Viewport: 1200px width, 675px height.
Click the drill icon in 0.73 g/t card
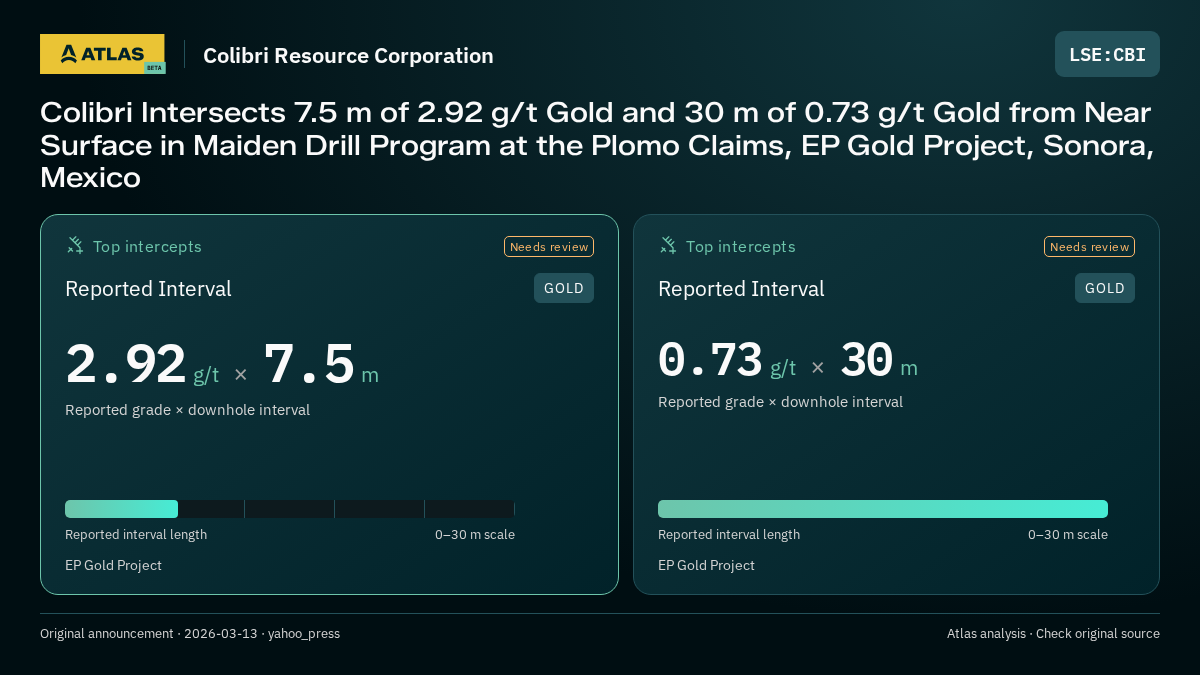pos(668,246)
